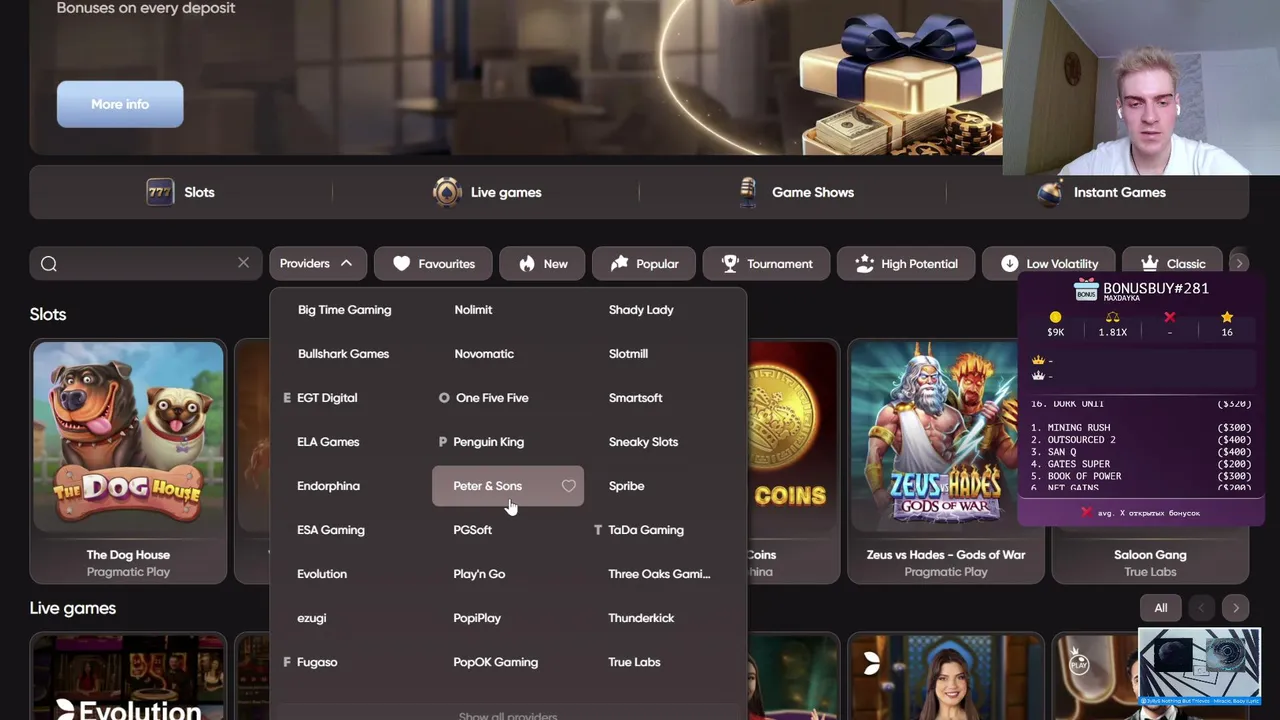The height and width of the screenshot is (720, 1280).
Task: Open The Dog House slot thumbnail
Action: 128,436
